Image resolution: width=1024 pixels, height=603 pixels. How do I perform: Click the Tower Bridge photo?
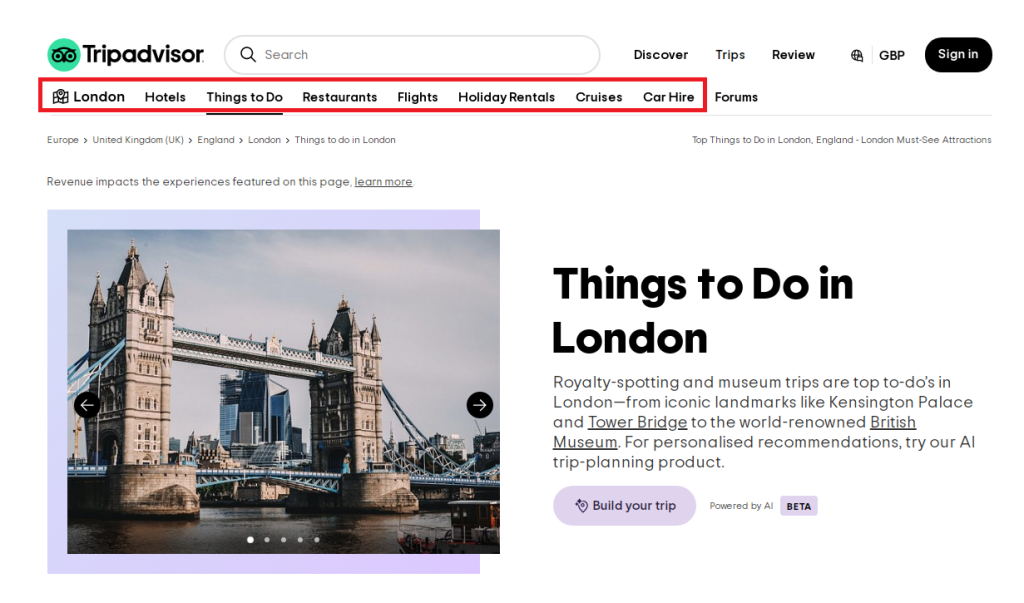tap(283, 392)
